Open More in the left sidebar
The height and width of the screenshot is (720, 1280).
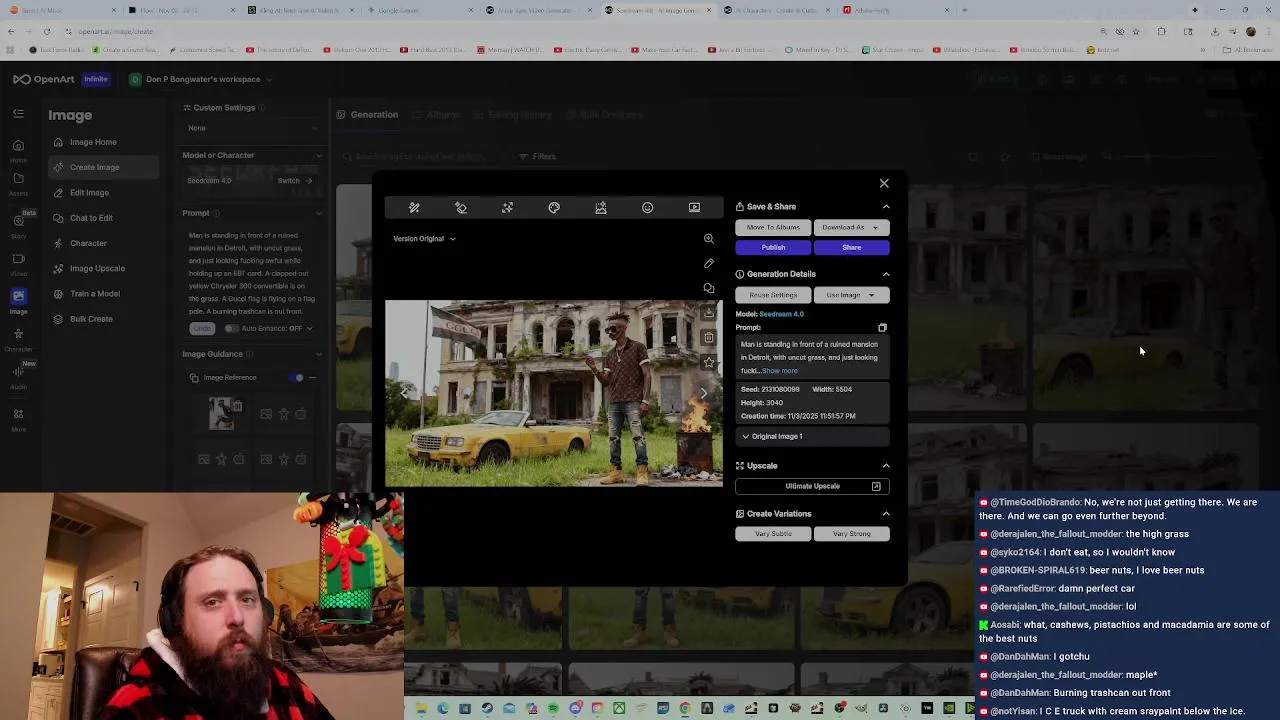18,420
